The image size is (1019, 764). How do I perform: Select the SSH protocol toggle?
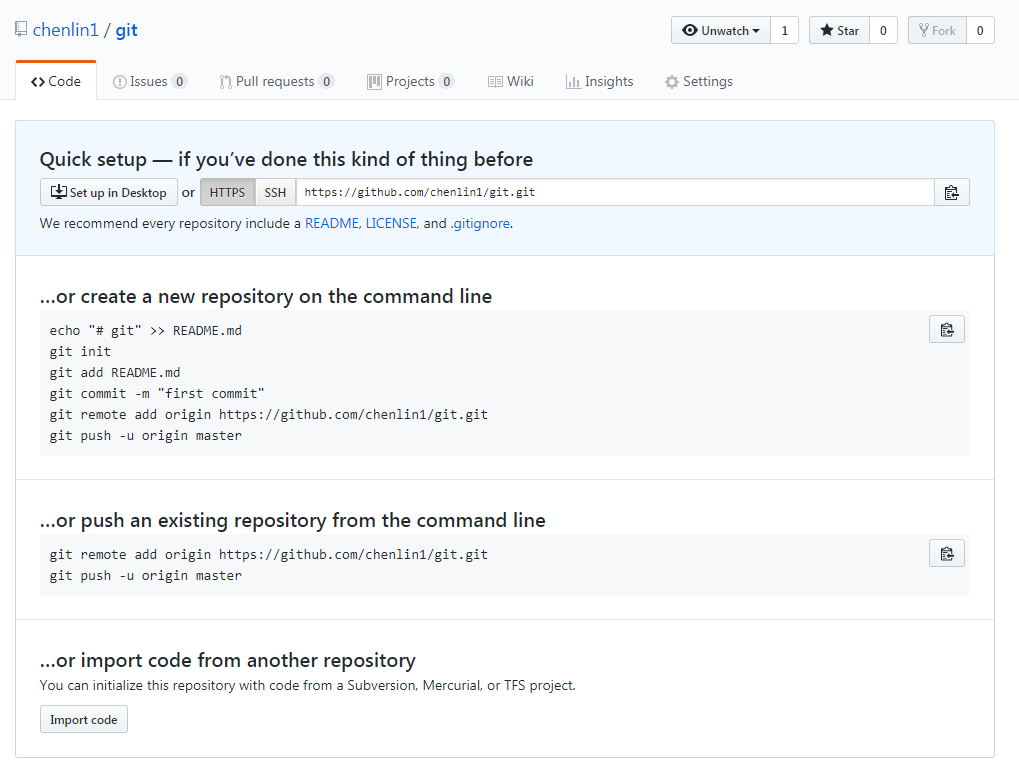coord(276,192)
